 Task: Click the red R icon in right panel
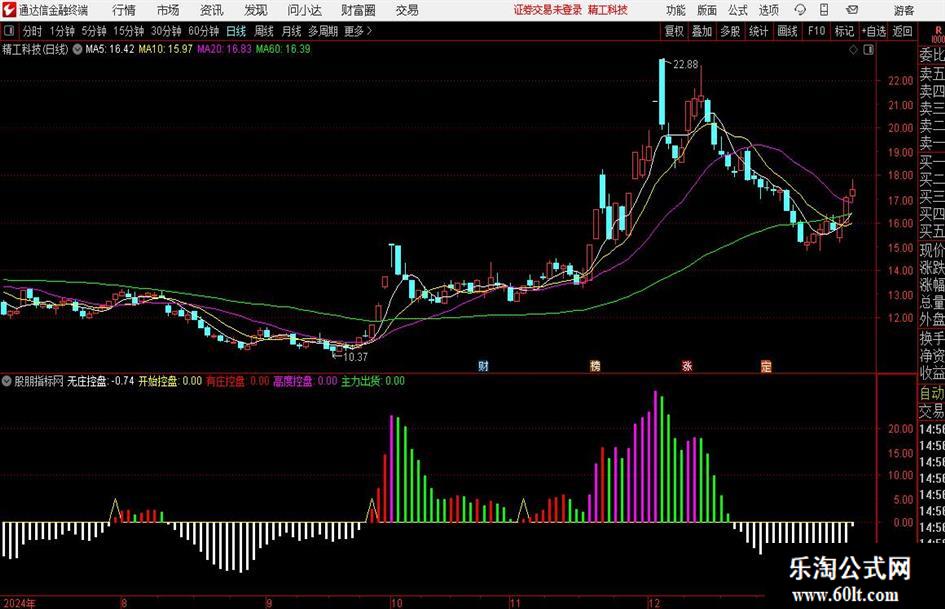pyautogui.click(x=938, y=31)
